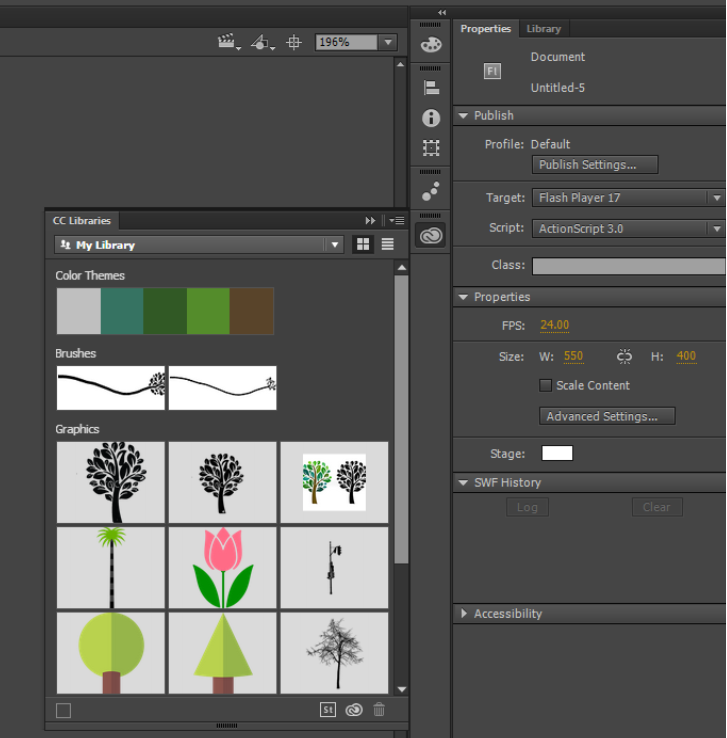
Task: Select the thin brush thumbnail
Action: click(223, 388)
